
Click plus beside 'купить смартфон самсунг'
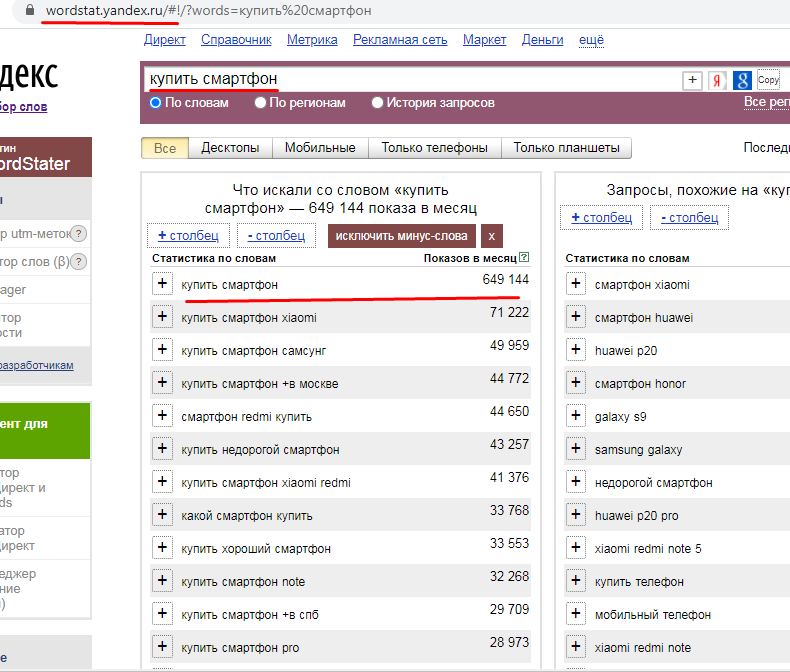[162, 350]
